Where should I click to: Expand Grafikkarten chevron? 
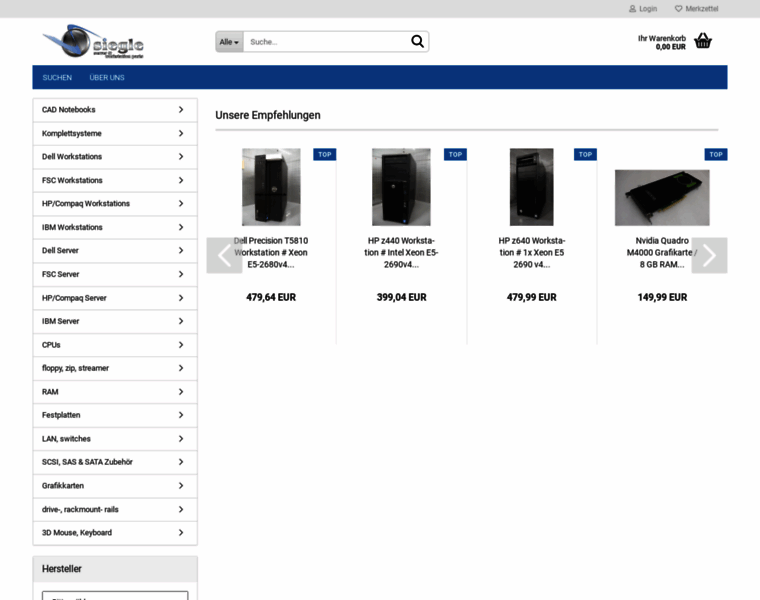[x=181, y=486]
